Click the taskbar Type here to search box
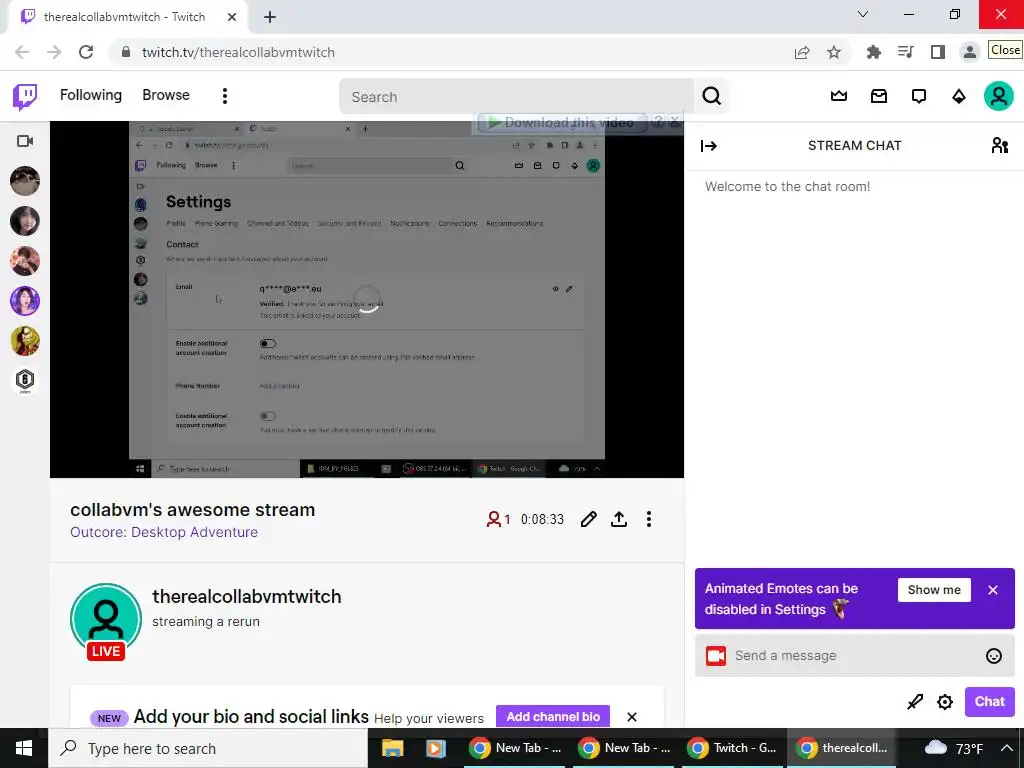The width and height of the screenshot is (1024, 768). click(x=208, y=748)
